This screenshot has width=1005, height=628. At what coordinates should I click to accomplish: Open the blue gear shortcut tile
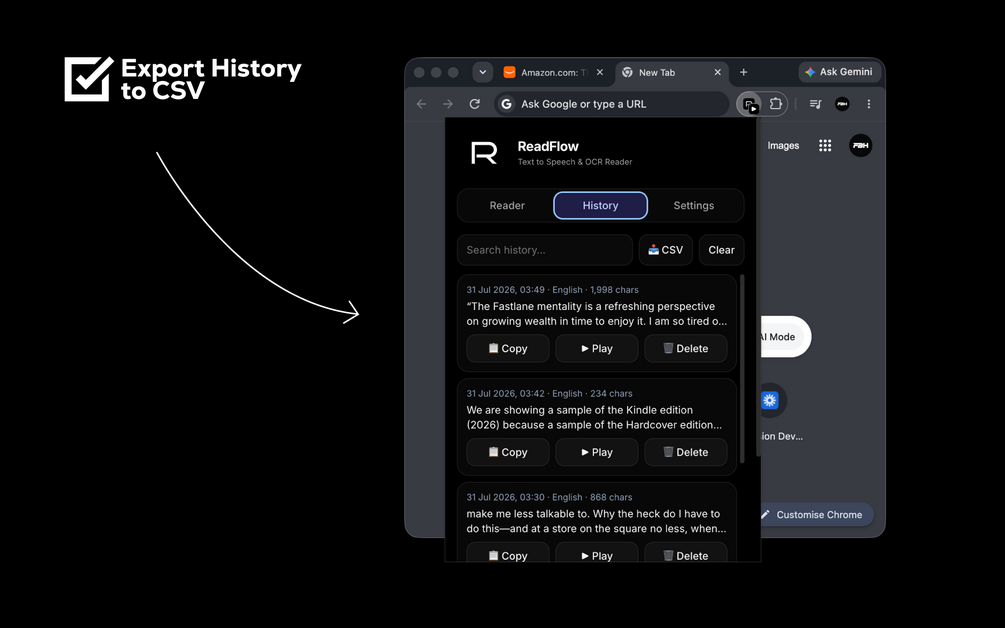click(770, 401)
